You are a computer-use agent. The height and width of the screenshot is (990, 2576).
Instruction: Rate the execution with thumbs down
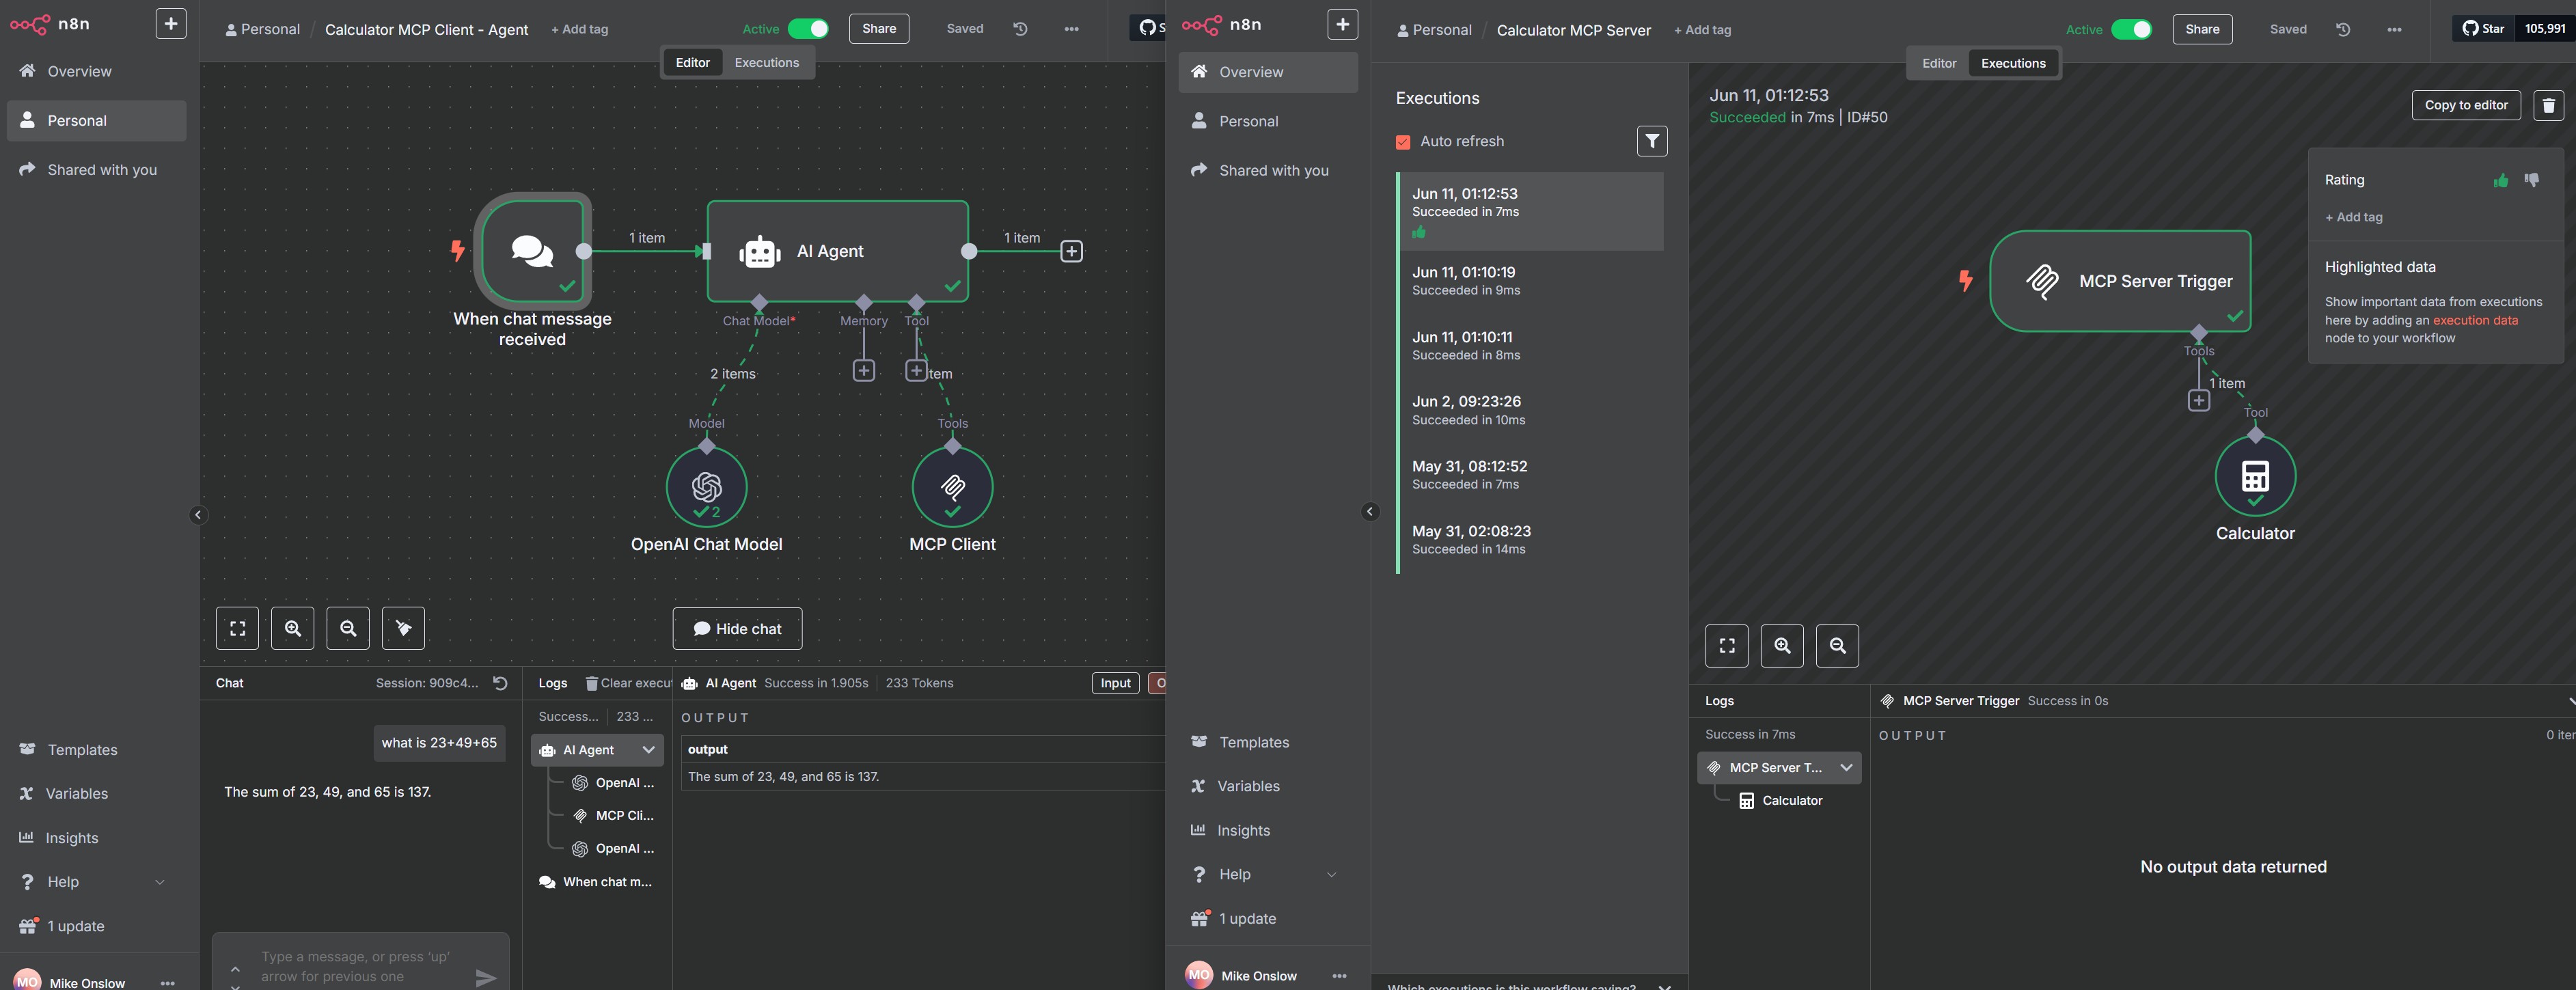2531,180
